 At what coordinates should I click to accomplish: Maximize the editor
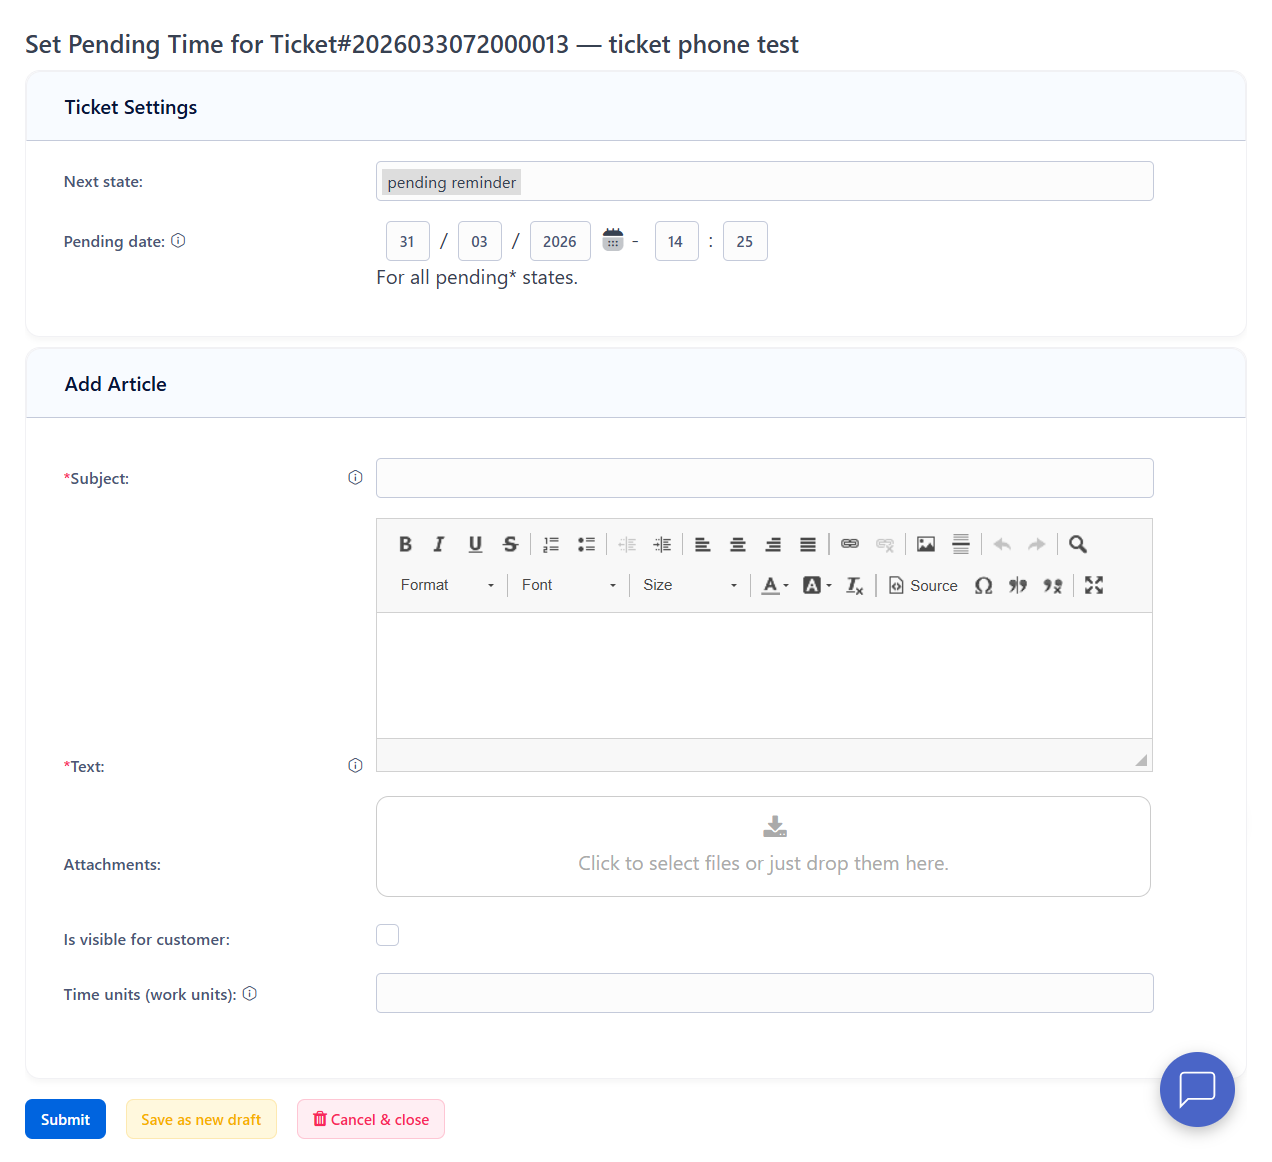tap(1094, 585)
